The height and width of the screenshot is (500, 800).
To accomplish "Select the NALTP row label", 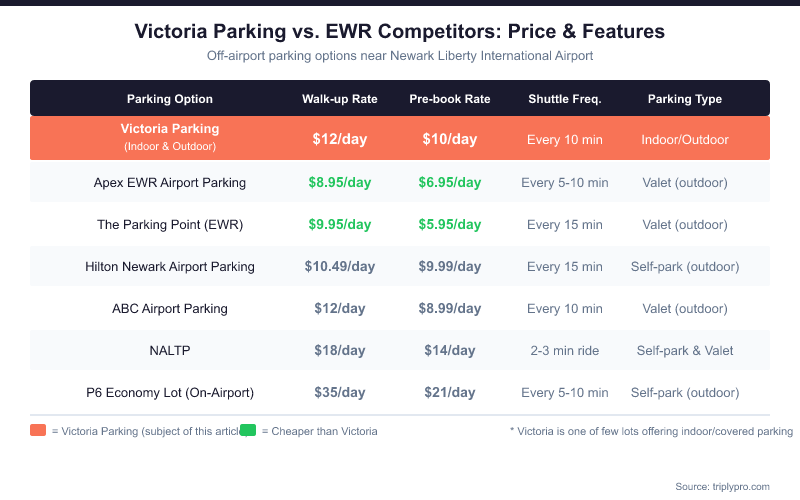I will (x=169, y=351).
